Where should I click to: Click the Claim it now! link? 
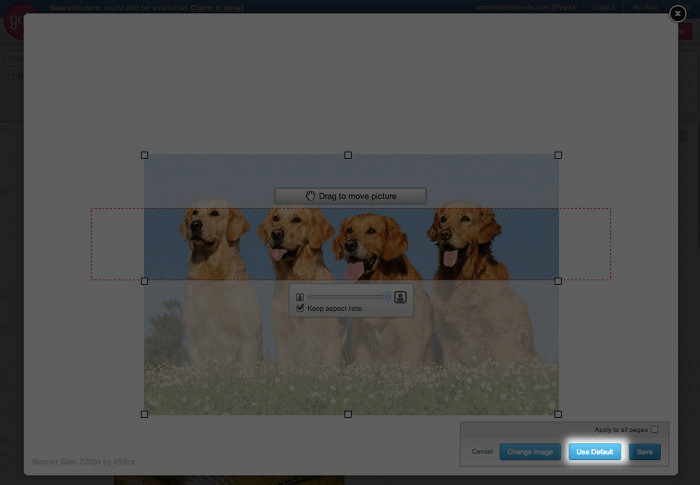(x=217, y=8)
